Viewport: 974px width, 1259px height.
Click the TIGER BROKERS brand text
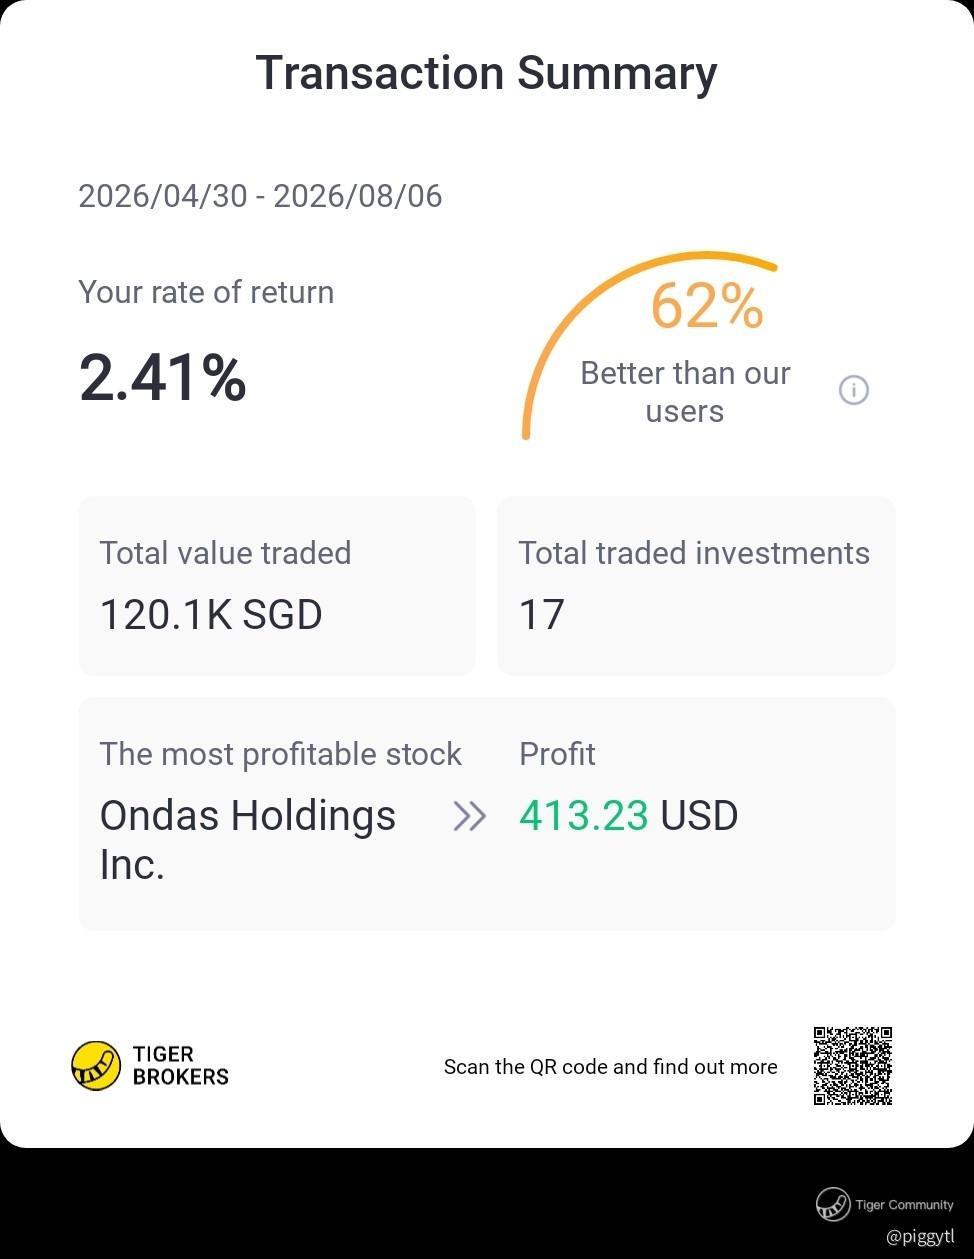[x=181, y=1066]
